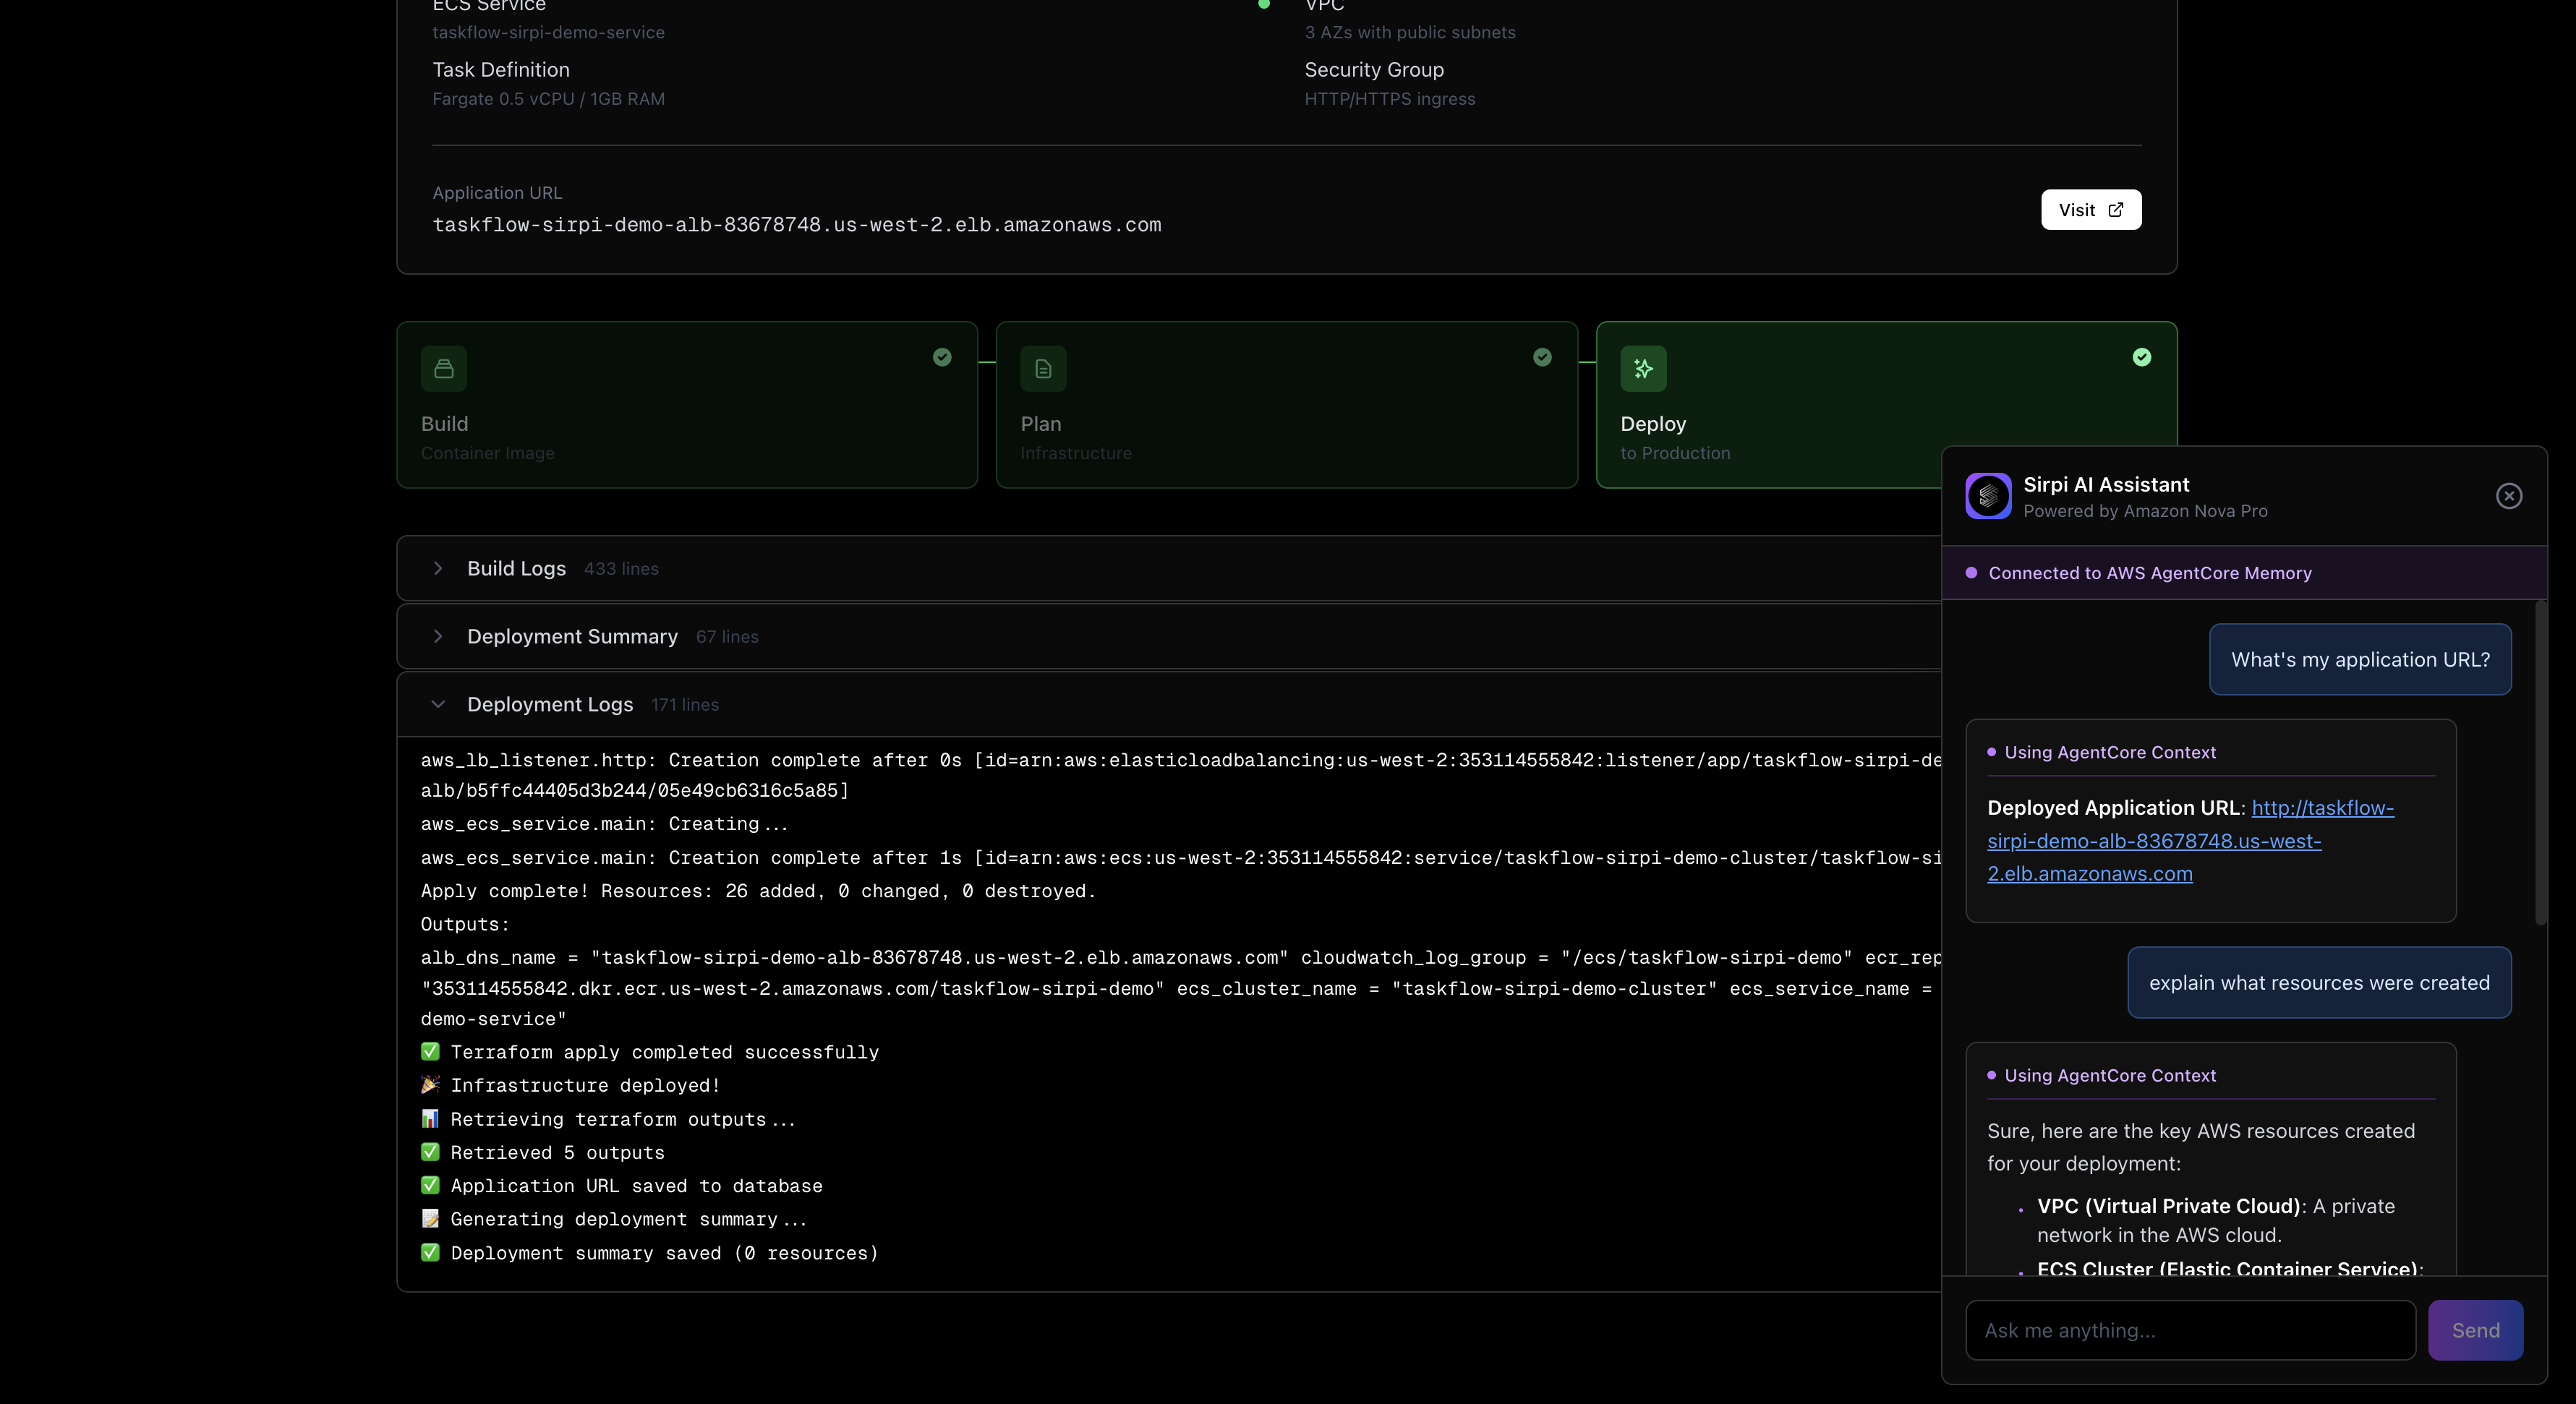Image resolution: width=2576 pixels, height=1404 pixels.
Task: Click the Deploy step green checkmark
Action: [x=2141, y=357]
